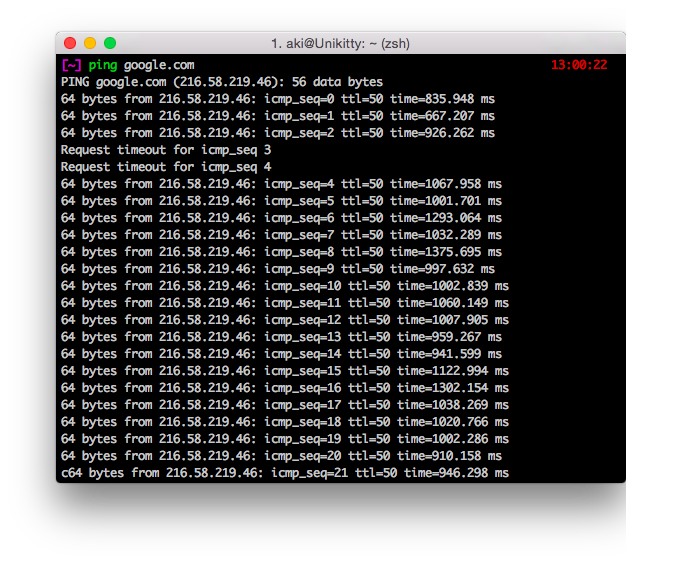Click the time=1302.154 ms value
The width and height of the screenshot is (682, 563).
[x=453, y=388]
